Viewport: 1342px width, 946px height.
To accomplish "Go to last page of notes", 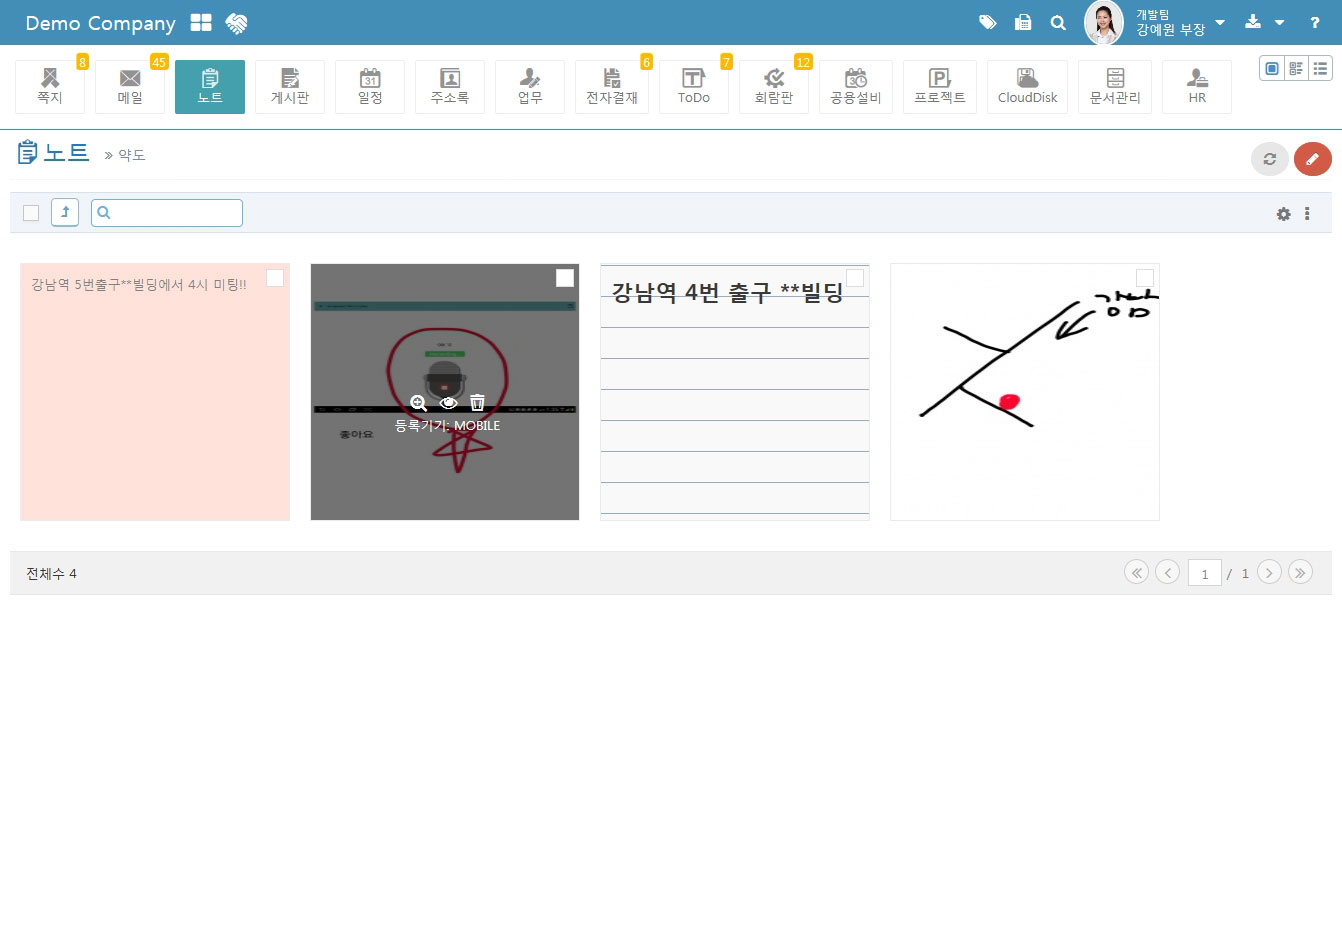I will [x=1300, y=572].
